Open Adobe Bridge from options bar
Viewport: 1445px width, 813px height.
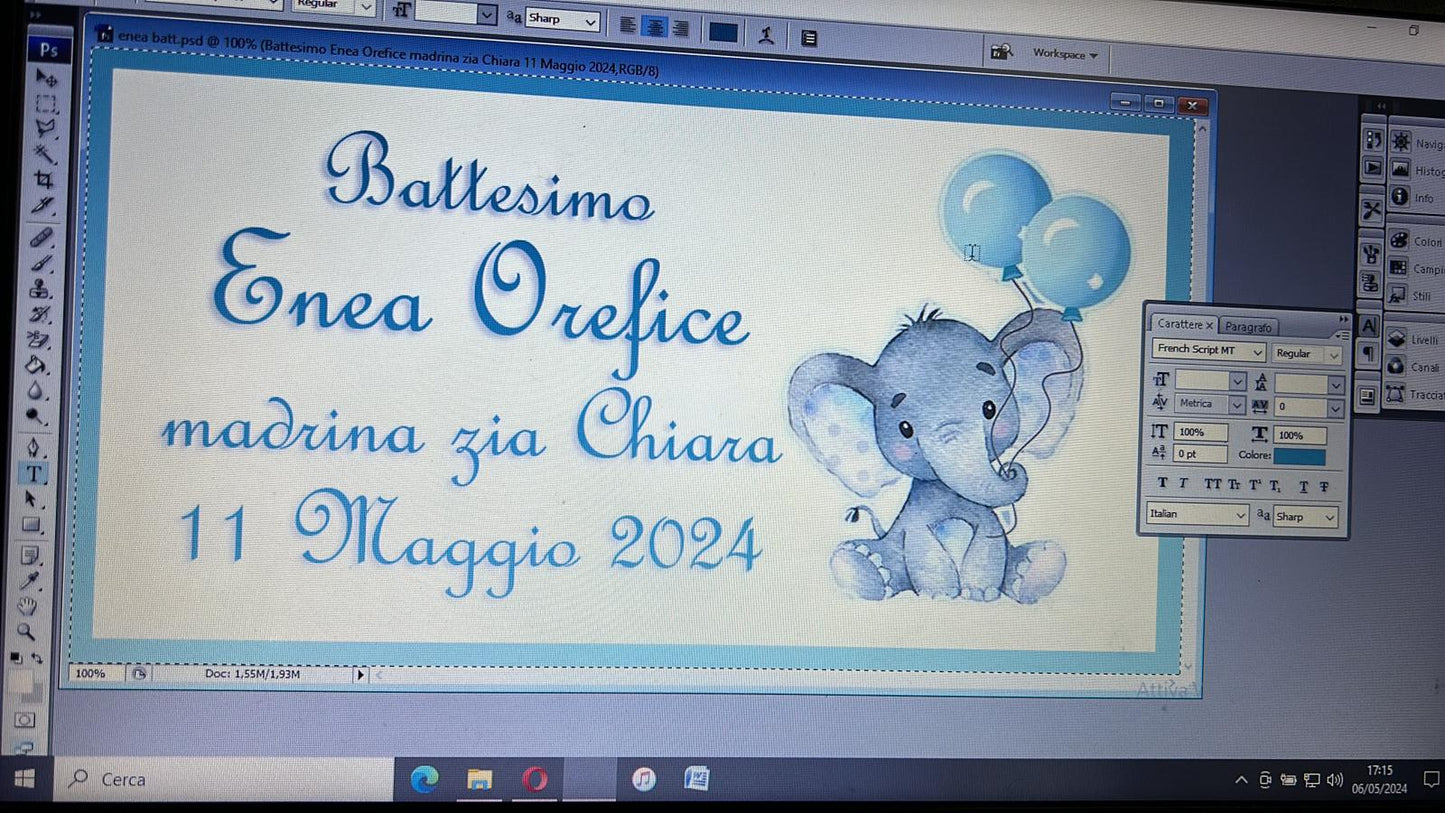coord(1000,51)
